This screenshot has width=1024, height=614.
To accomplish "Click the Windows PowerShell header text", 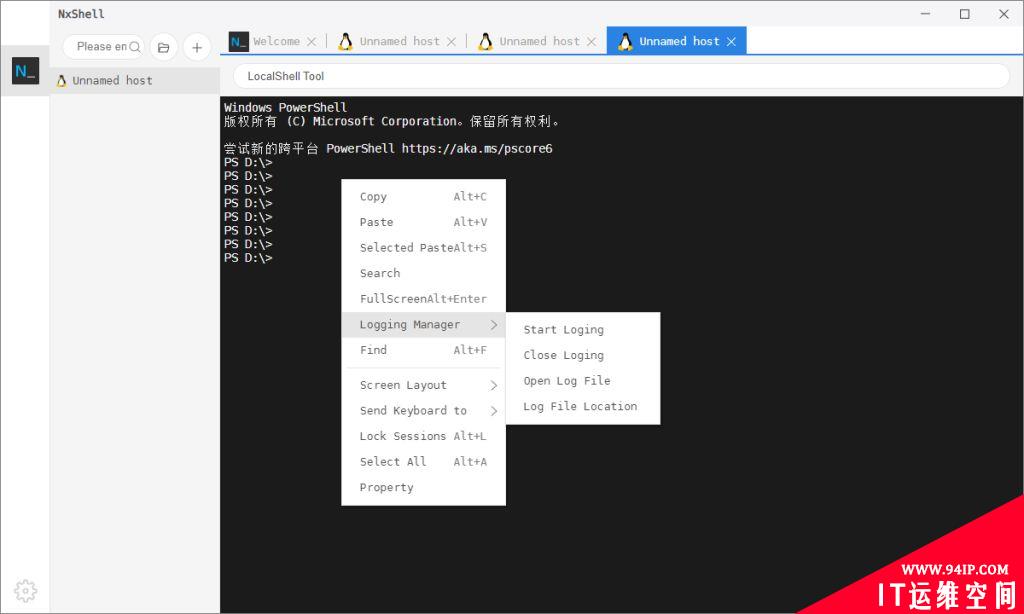I will click(x=285, y=107).
